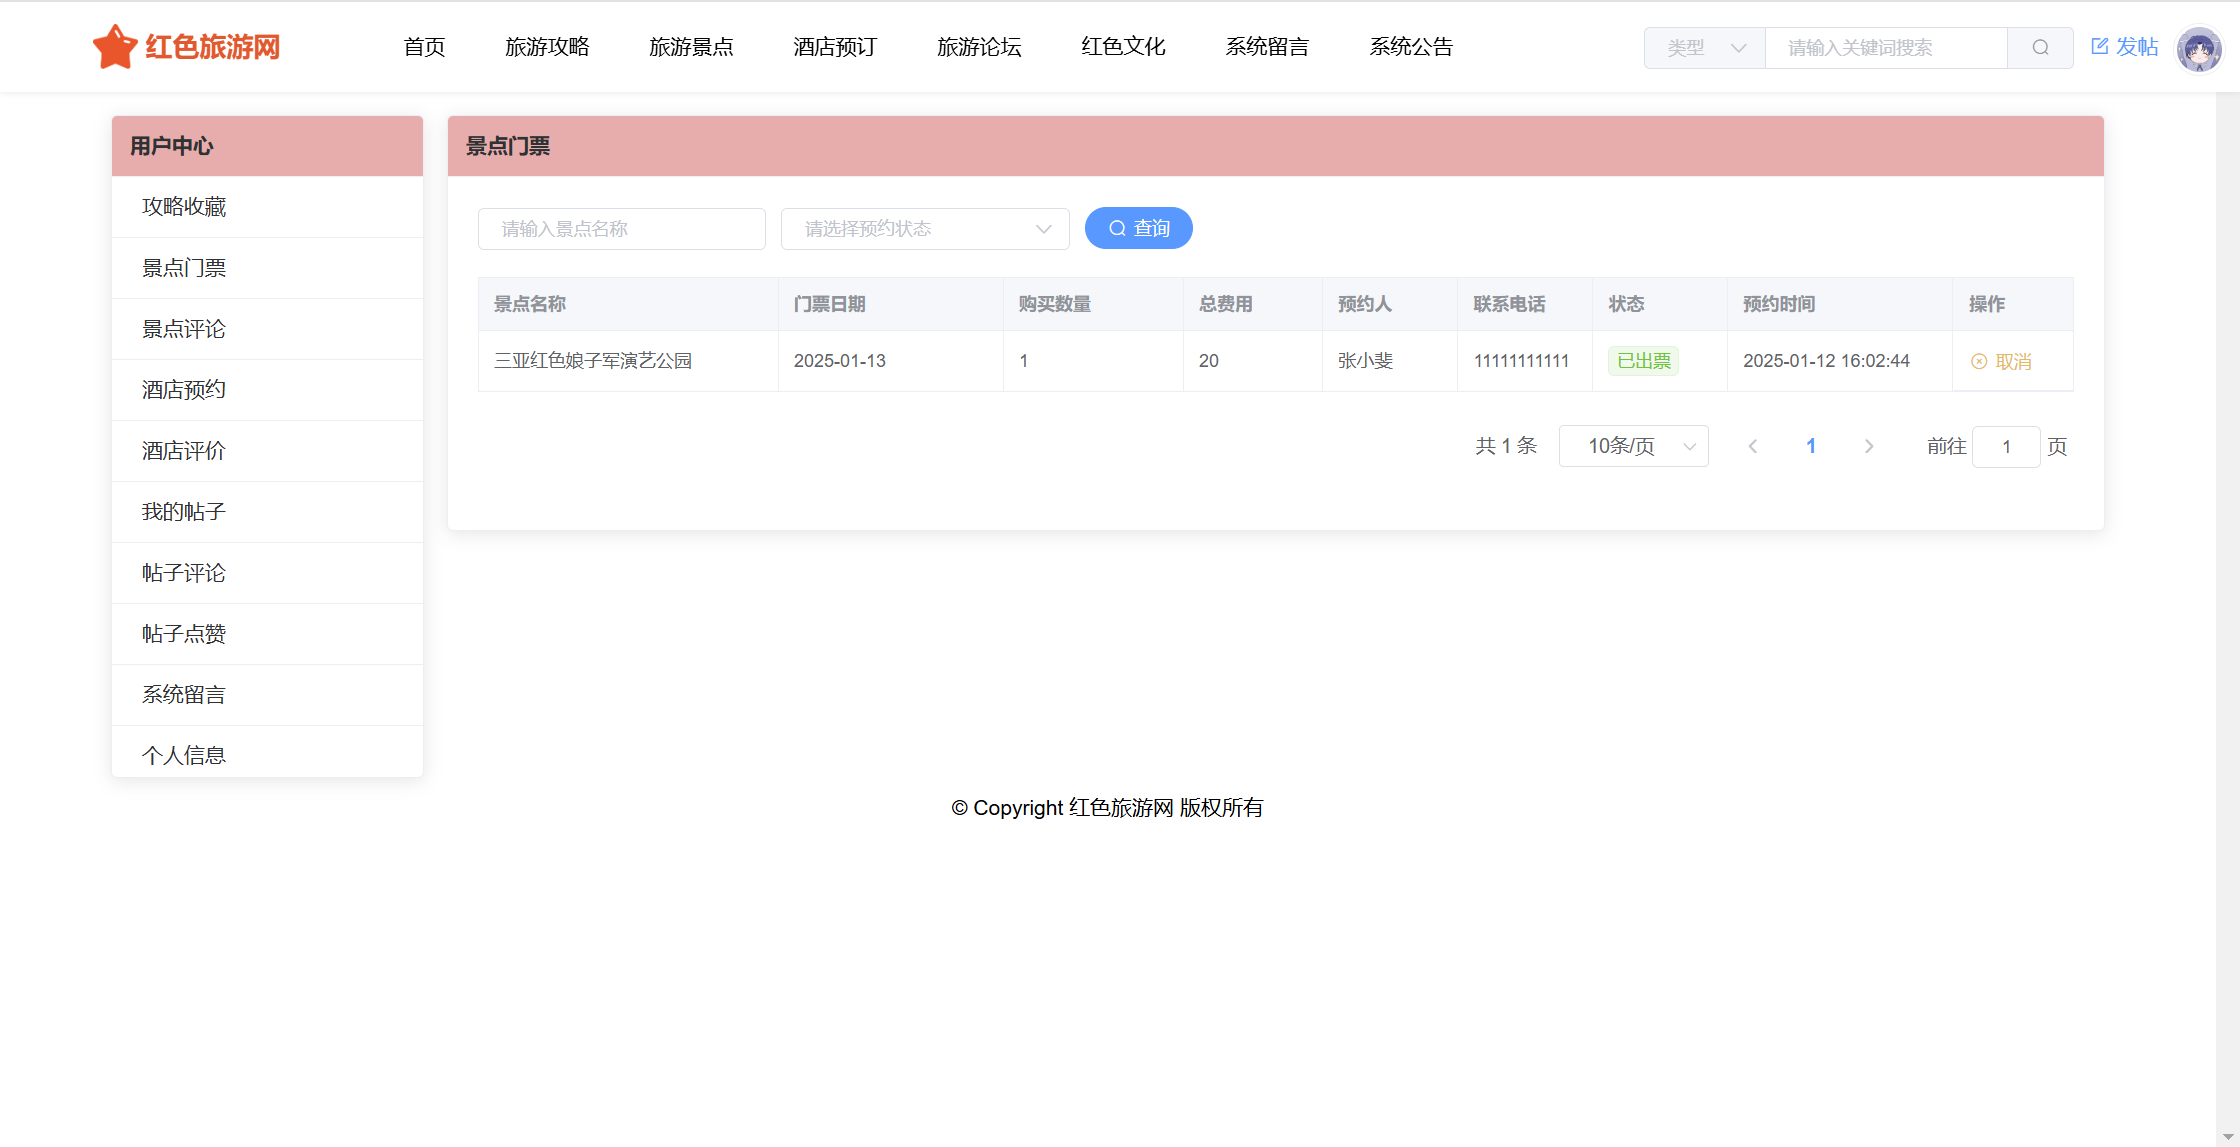Image resolution: width=2240 pixels, height=1147 pixels.
Task: Click the 请输入景点名称 input field
Action: pyautogui.click(x=621, y=229)
